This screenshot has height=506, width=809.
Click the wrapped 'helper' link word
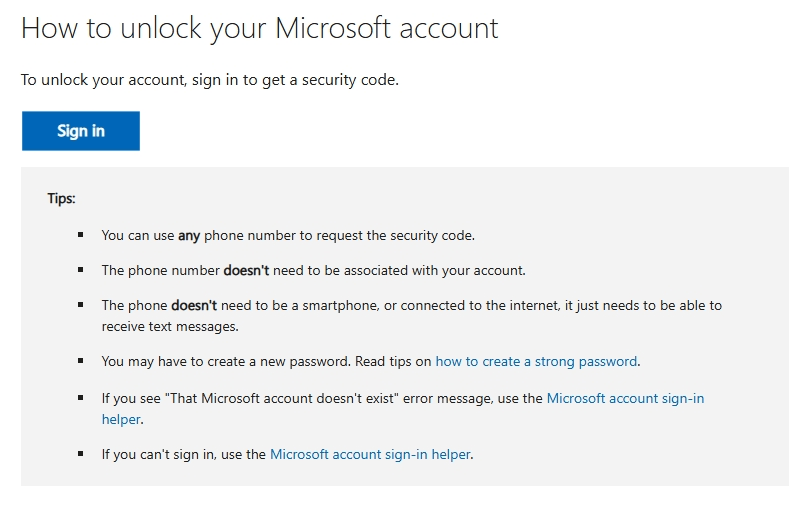pyautogui.click(x=121, y=419)
